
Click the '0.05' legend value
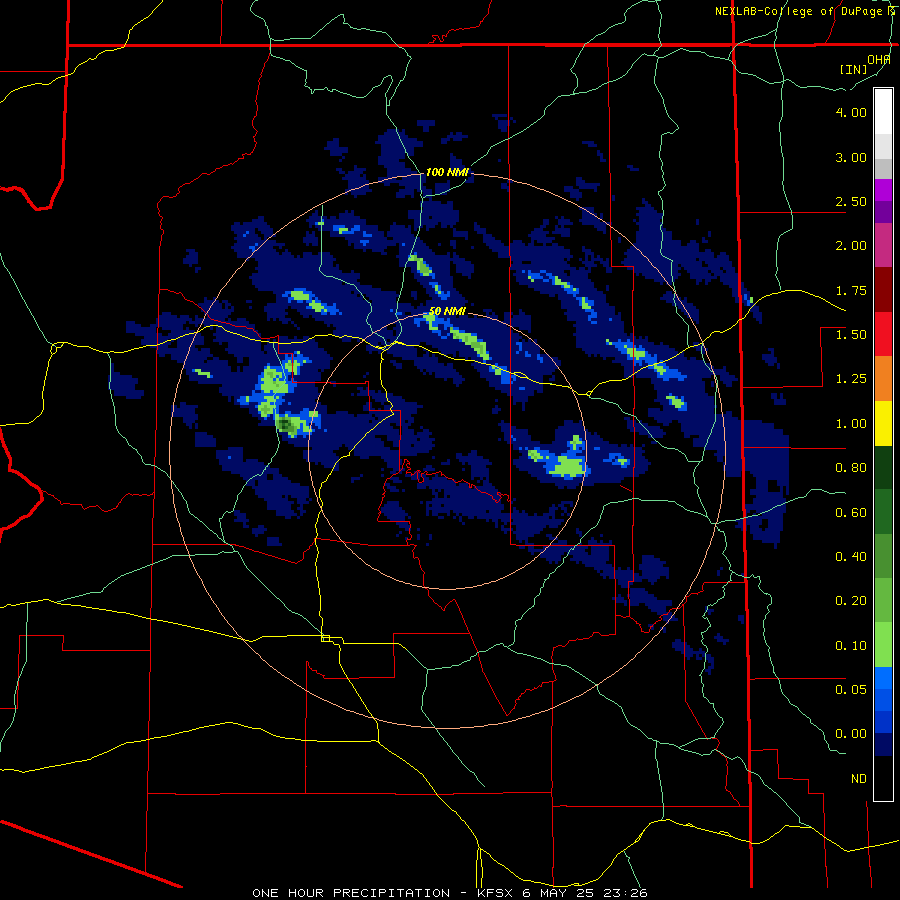point(851,690)
